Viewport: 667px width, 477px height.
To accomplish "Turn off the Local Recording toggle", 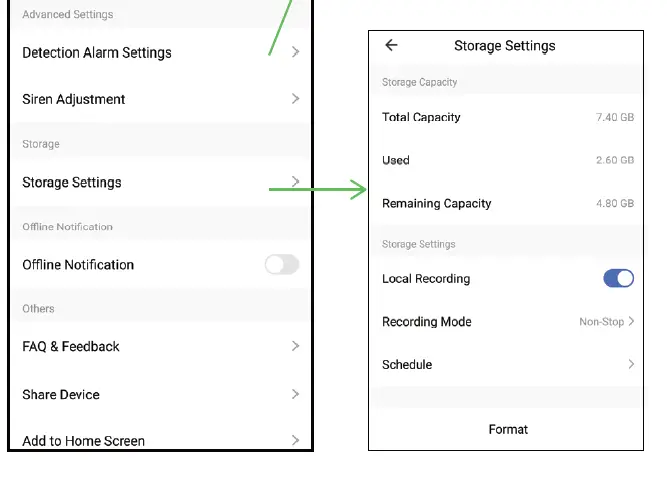I will 618,279.
